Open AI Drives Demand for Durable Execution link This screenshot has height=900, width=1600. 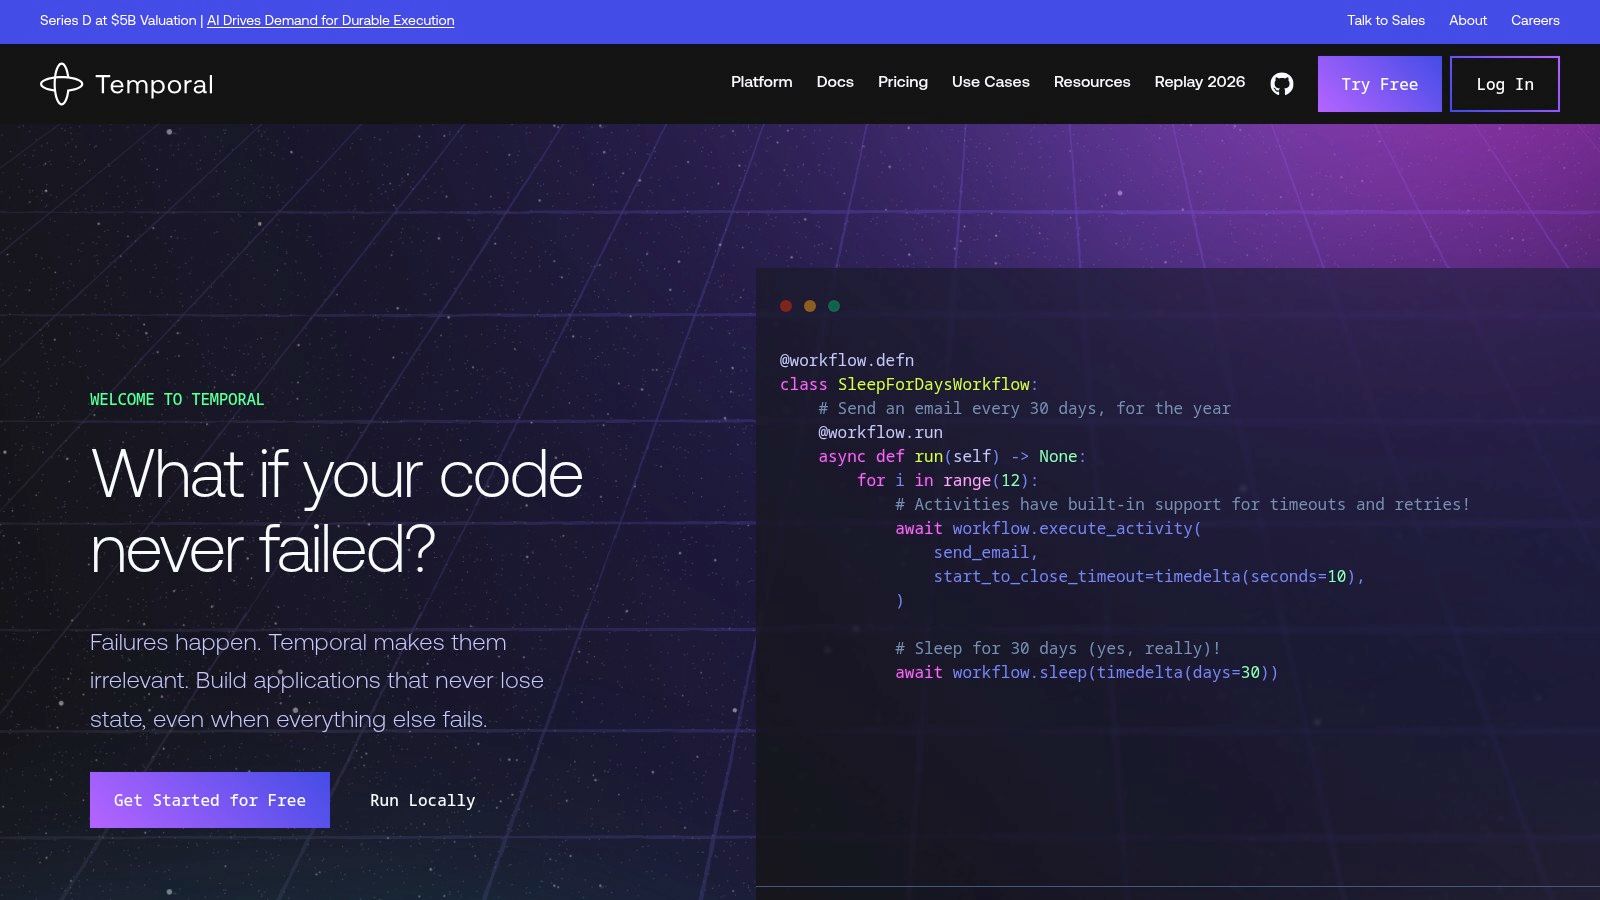(x=331, y=20)
